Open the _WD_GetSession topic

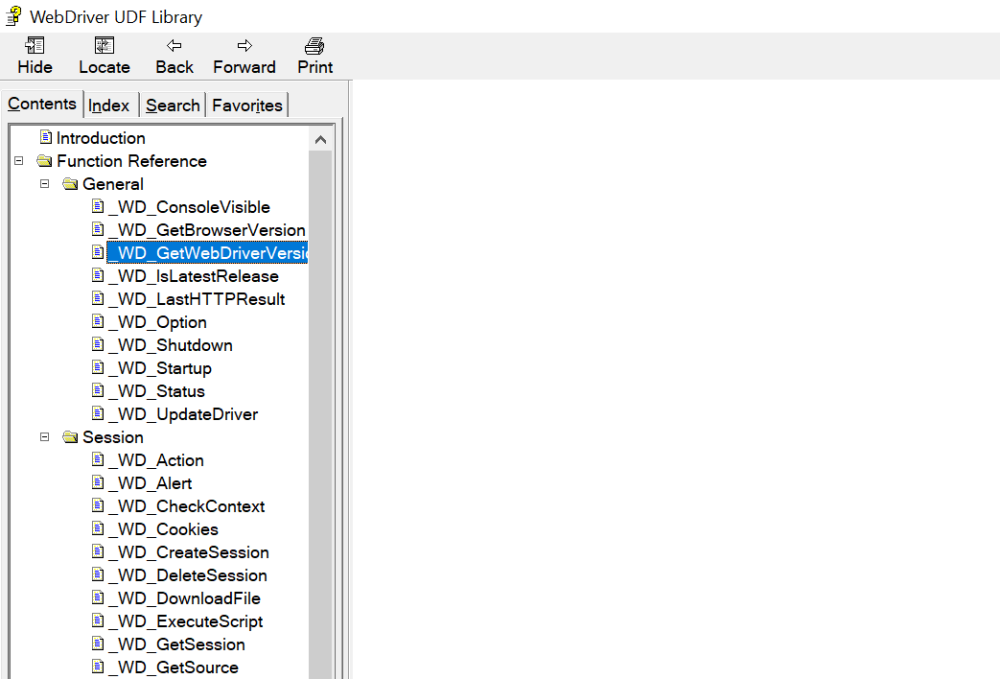tap(177, 644)
